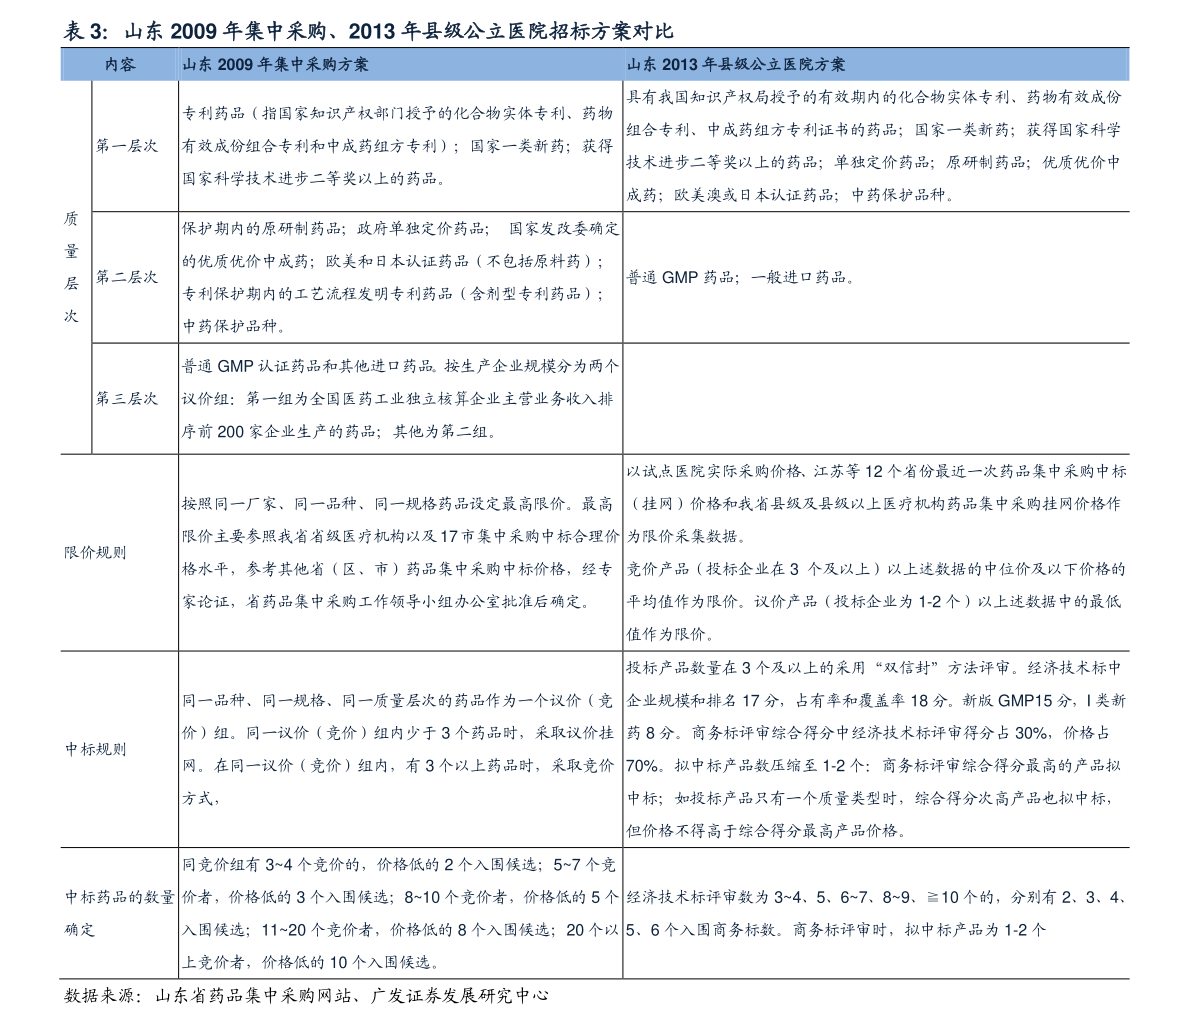Click the 山东2009年集中采购方案 column header
Viewport: 1191px width, 1026px height.
(275, 65)
